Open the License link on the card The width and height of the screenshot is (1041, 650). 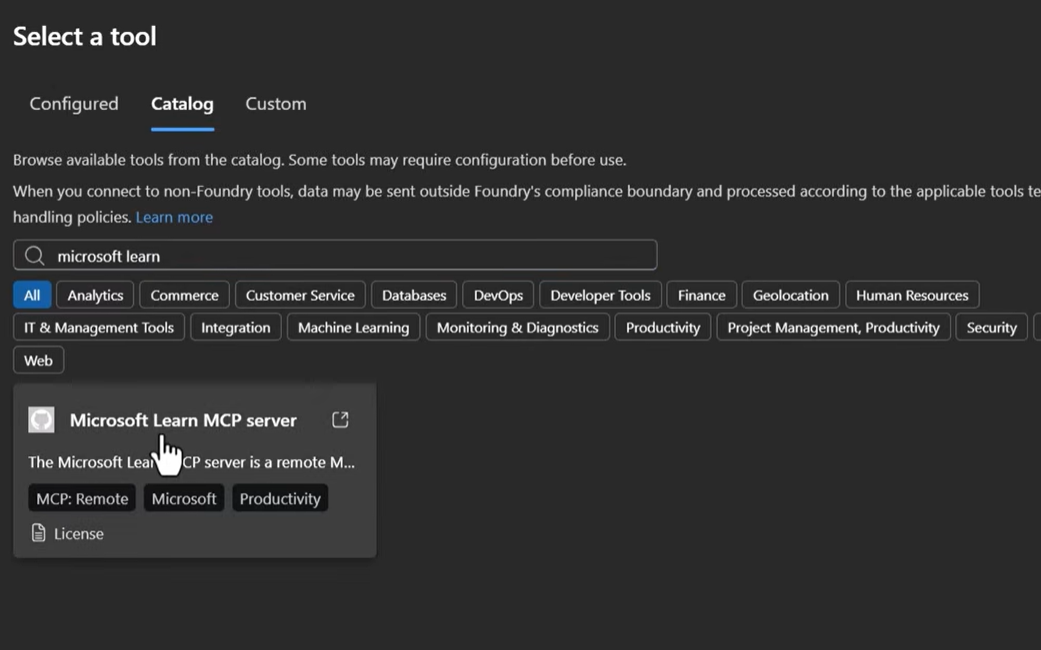pyautogui.click(x=78, y=534)
